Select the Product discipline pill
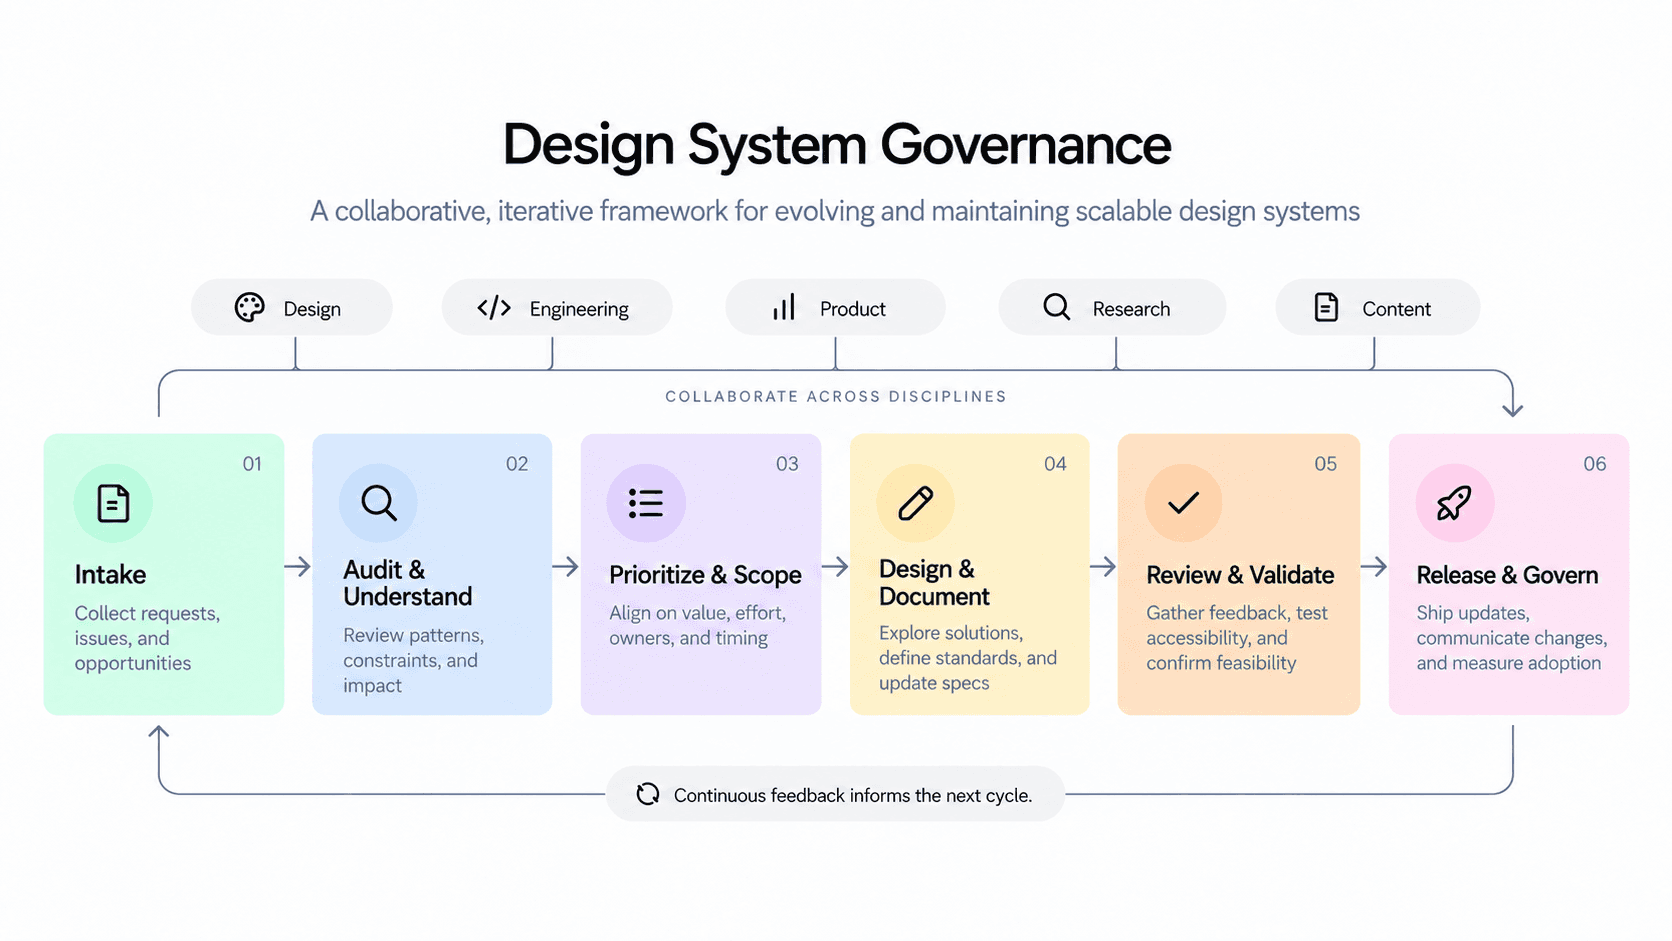This screenshot has height=941, width=1672. pyautogui.click(x=835, y=307)
